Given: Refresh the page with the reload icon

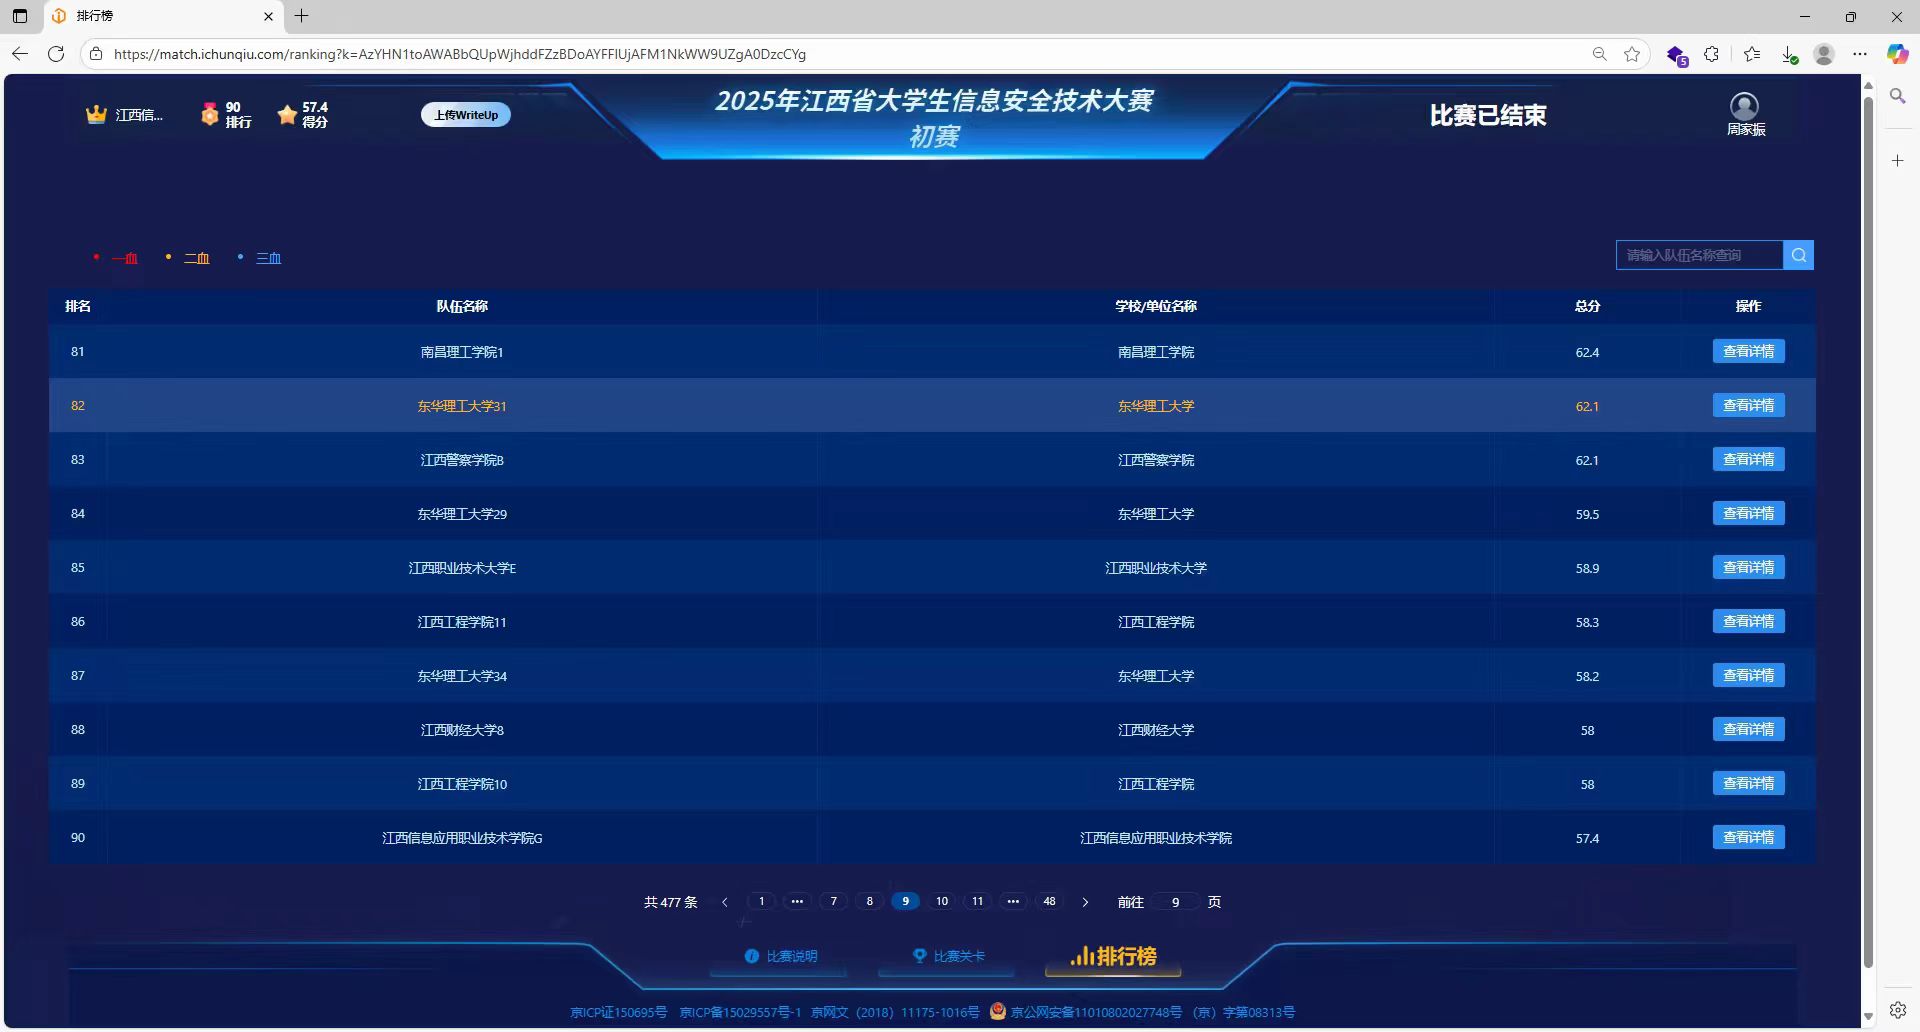Looking at the screenshot, I should [56, 54].
